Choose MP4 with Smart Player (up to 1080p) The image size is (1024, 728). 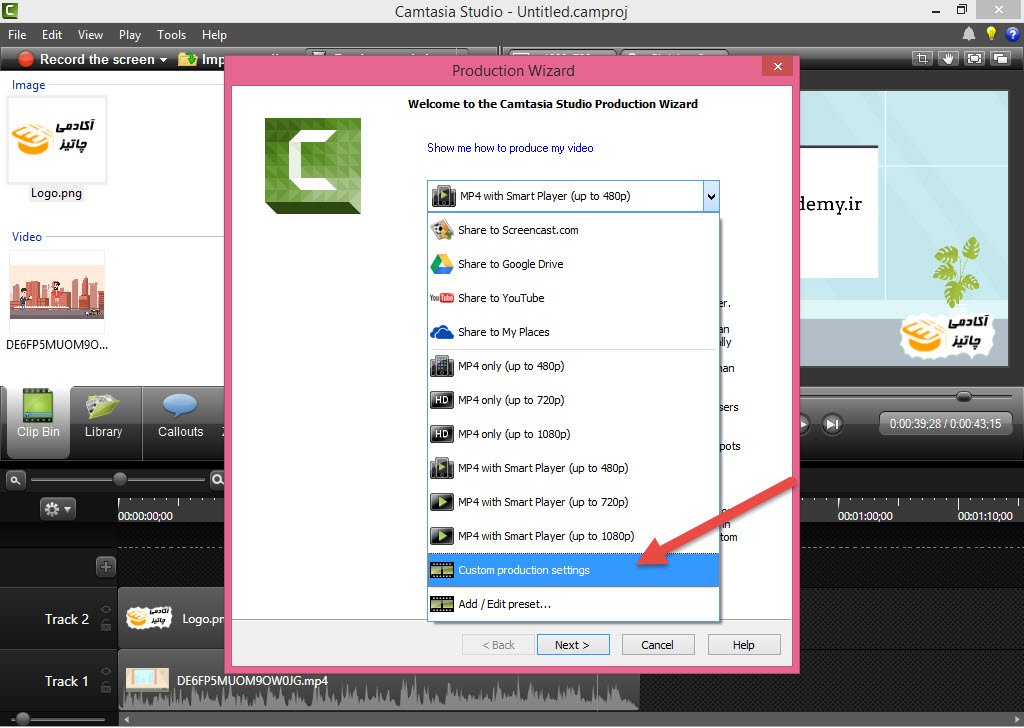573,535
